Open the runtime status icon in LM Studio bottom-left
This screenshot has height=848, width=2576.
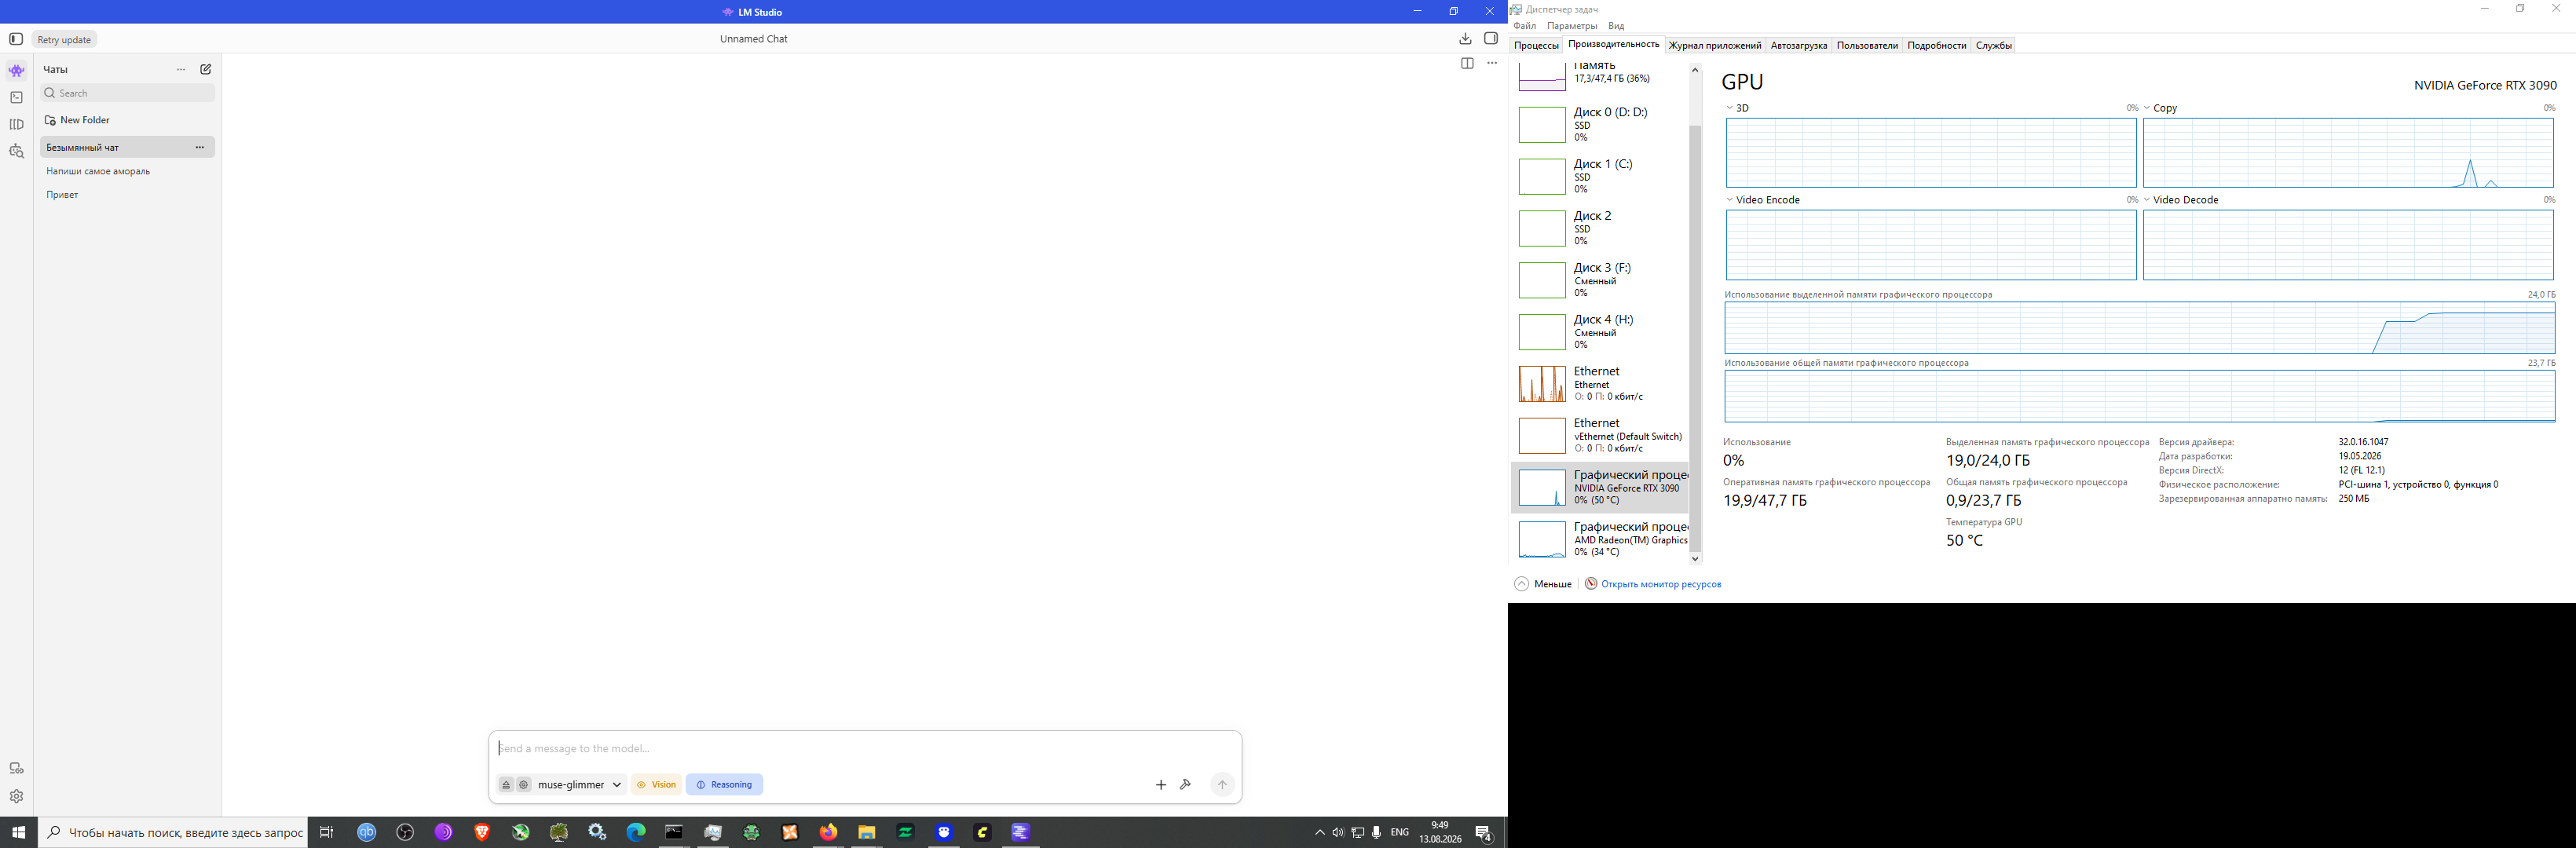pos(16,769)
